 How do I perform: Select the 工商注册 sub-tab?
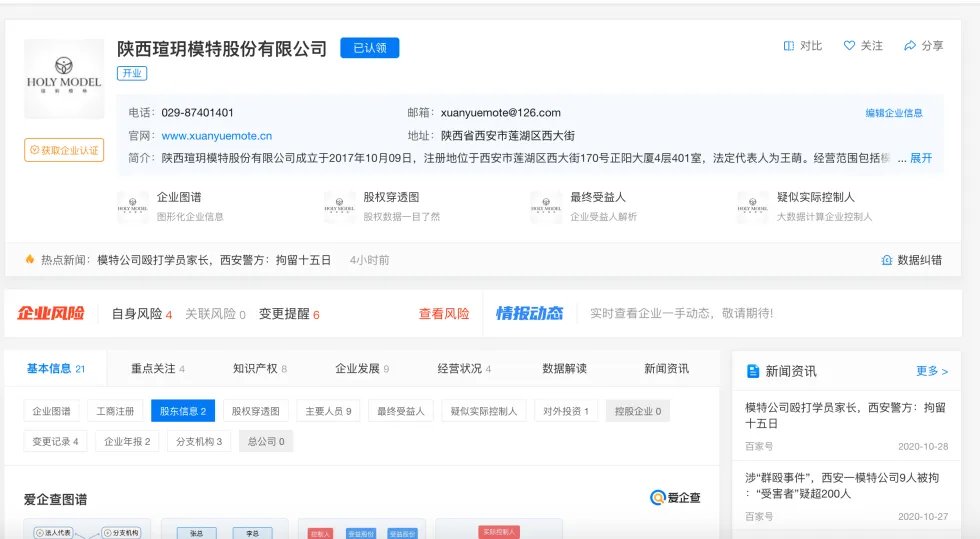point(115,411)
